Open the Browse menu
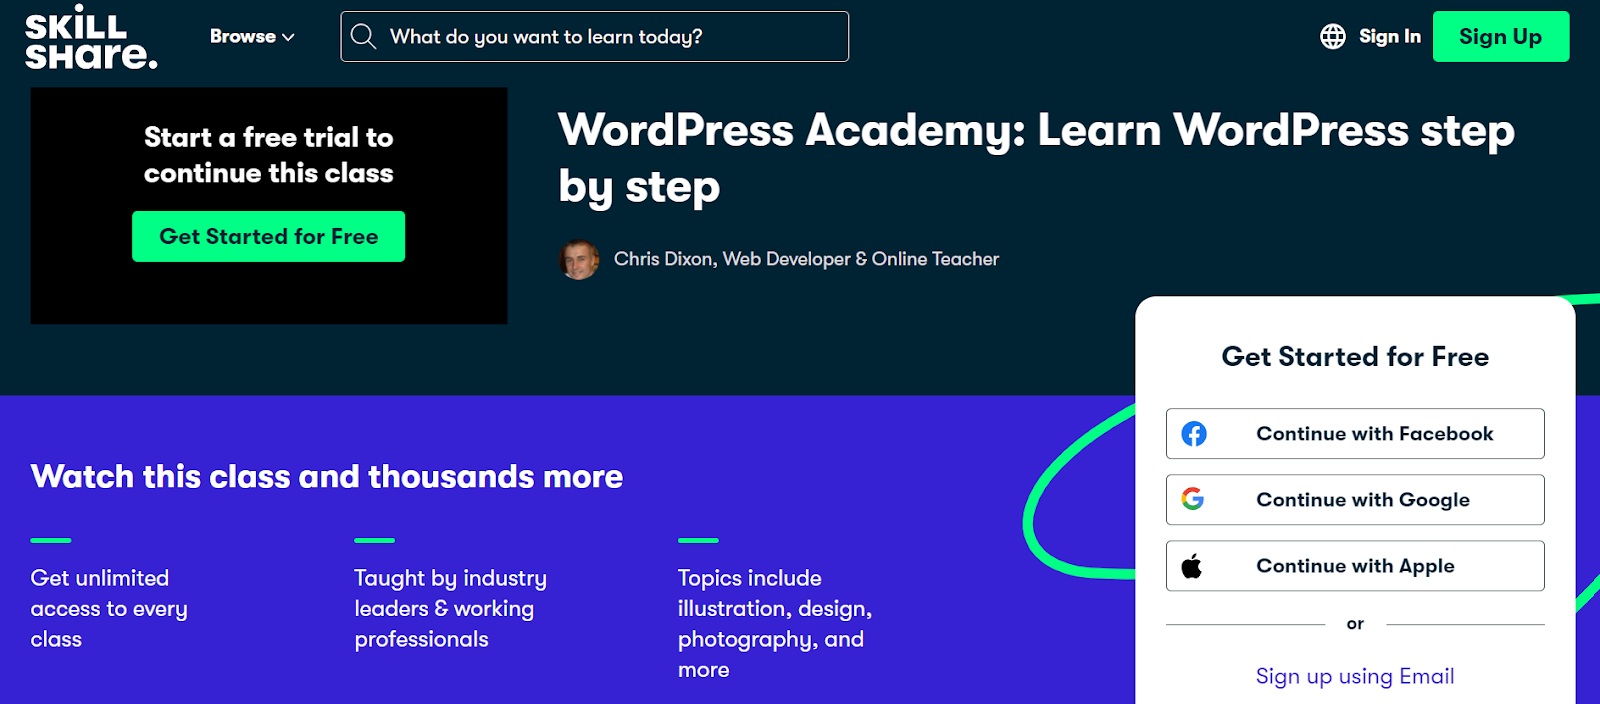Screen dimensions: 1600x704 click(x=252, y=37)
